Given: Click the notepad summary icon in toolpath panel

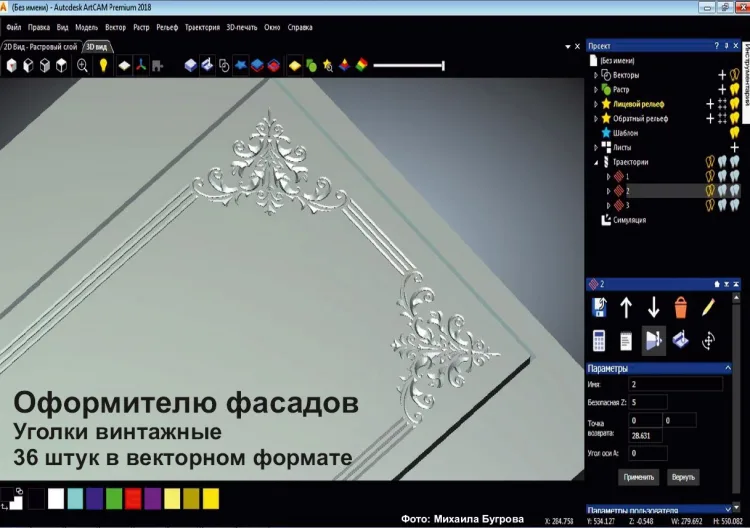Looking at the screenshot, I should (x=626, y=341).
